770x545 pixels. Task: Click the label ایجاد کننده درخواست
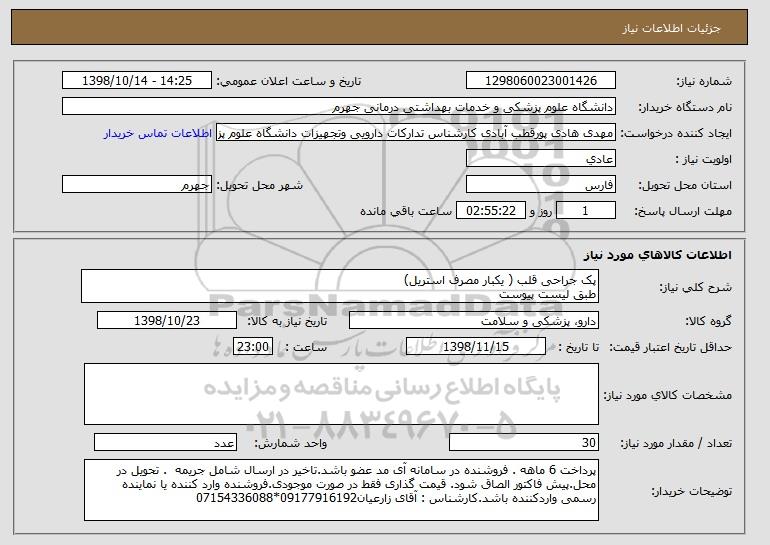tap(676, 133)
